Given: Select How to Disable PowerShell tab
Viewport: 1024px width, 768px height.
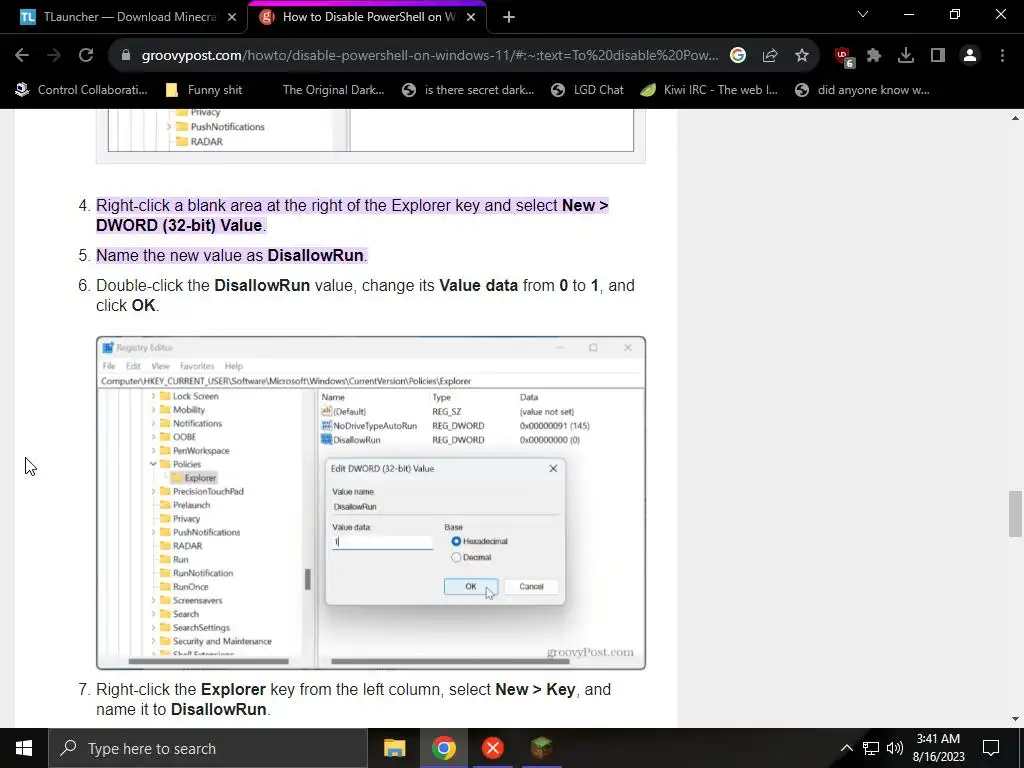Looking at the screenshot, I should pos(367,17).
